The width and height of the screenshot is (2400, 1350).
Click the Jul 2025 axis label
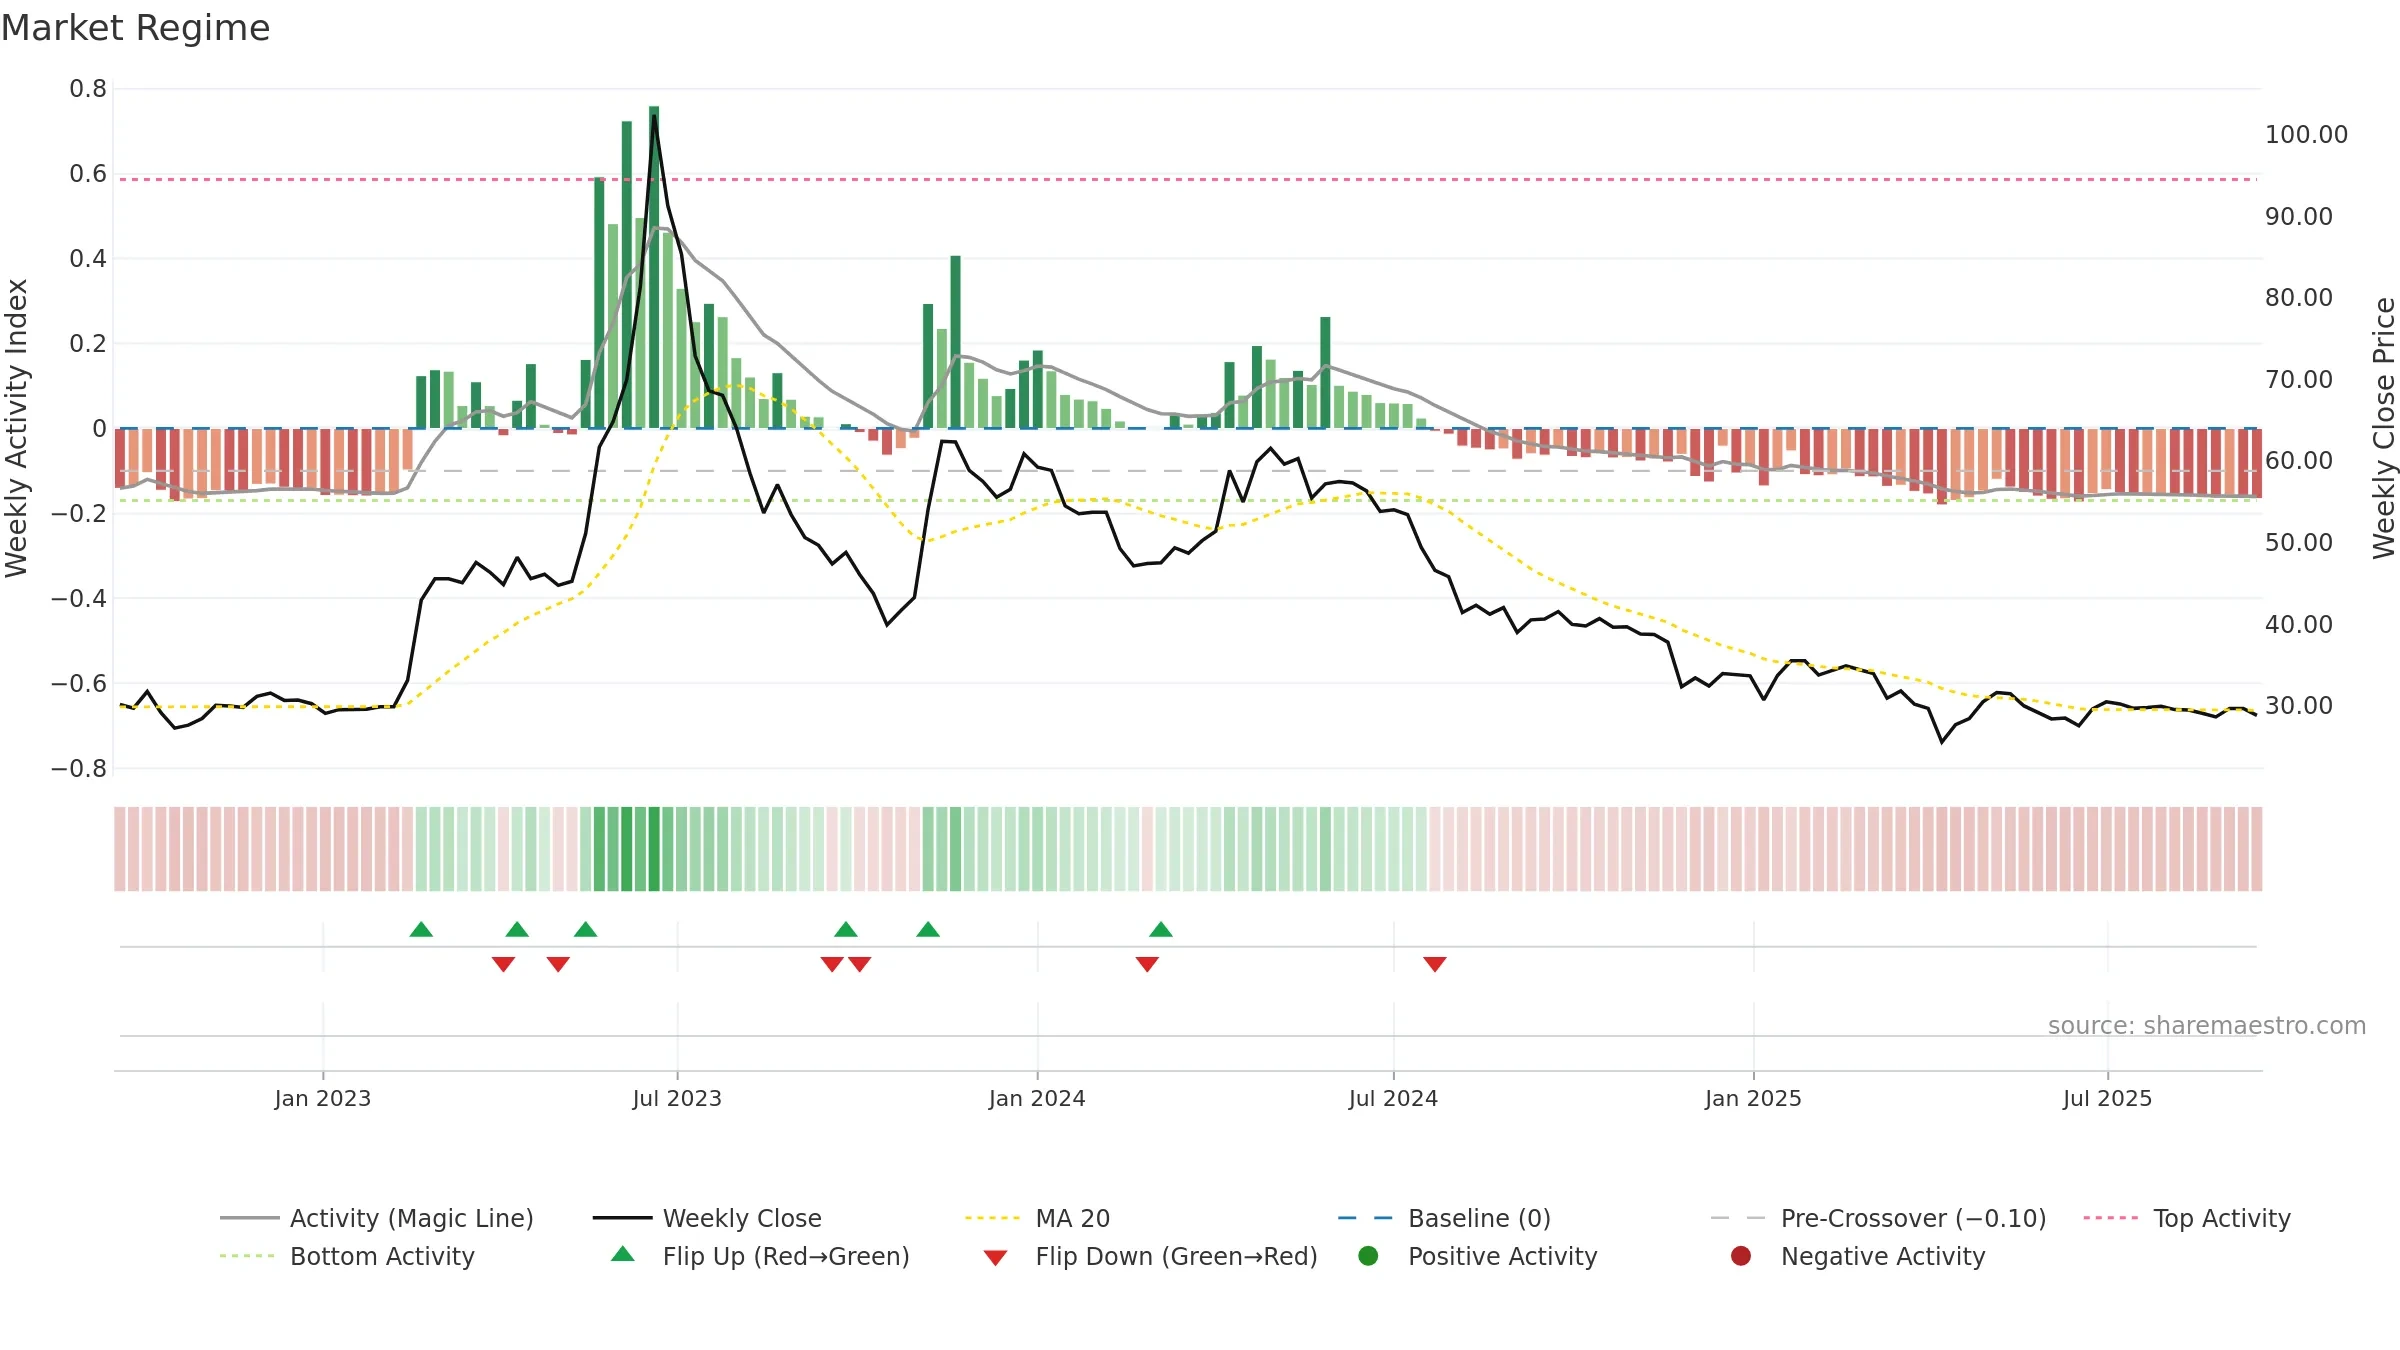2107,1099
